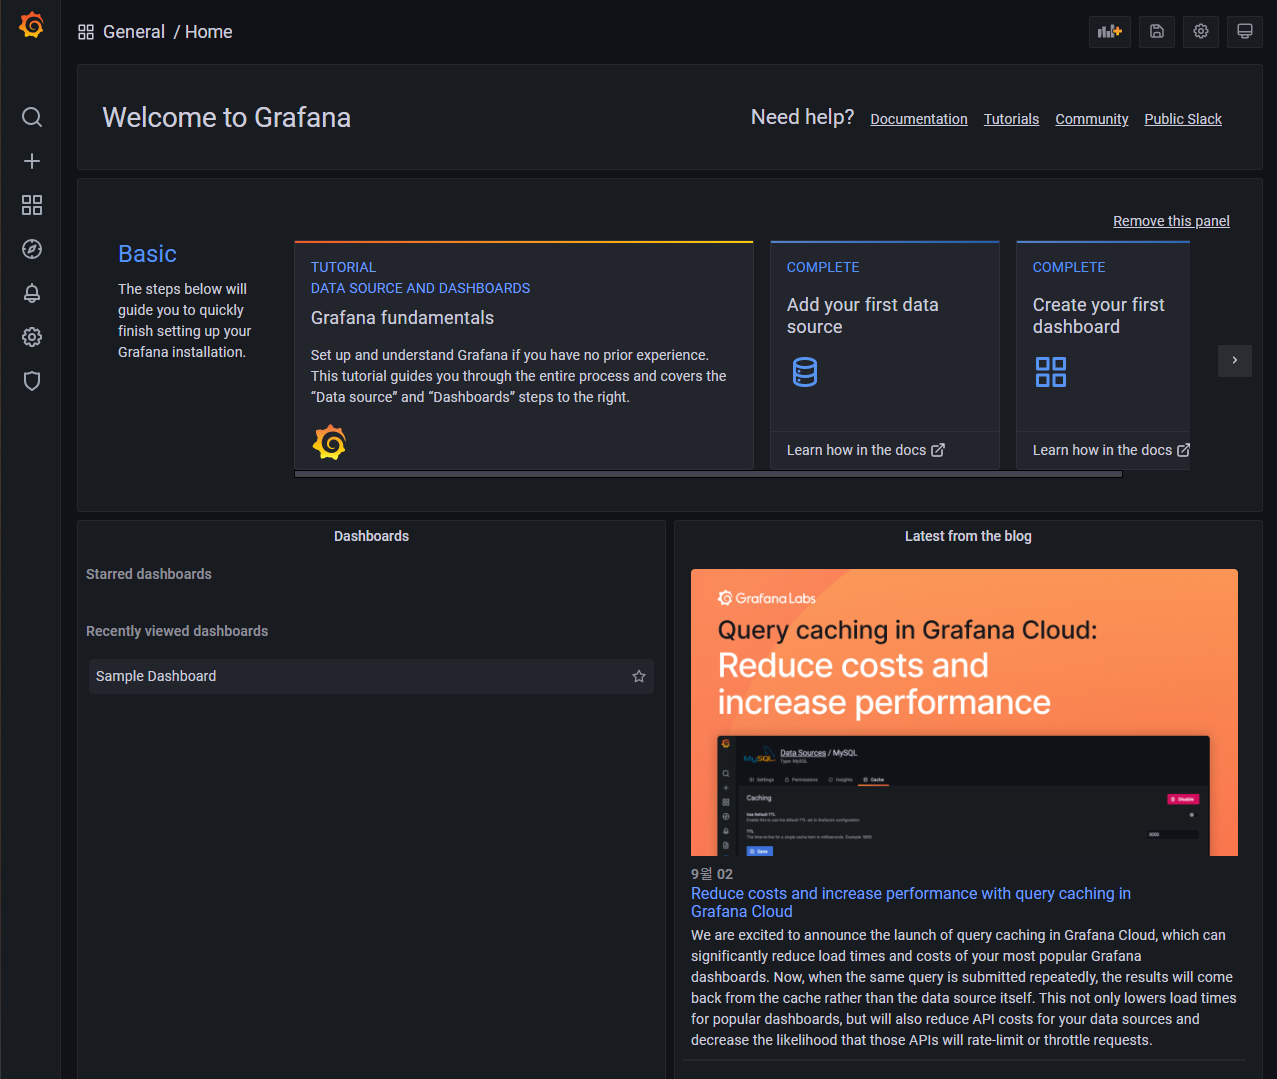The height and width of the screenshot is (1079, 1277).
Task: Open the General folder breadcrumb
Action: click(x=134, y=32)
